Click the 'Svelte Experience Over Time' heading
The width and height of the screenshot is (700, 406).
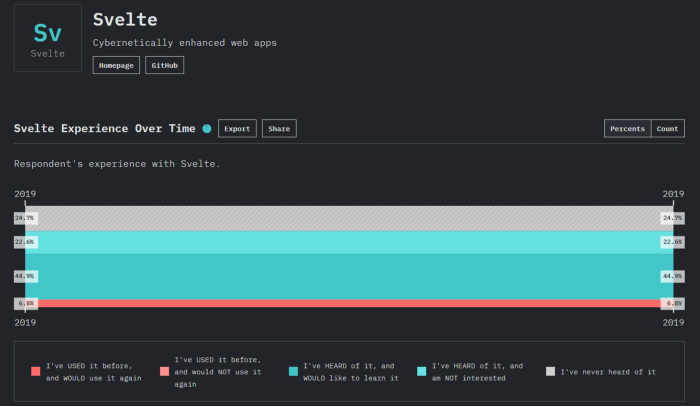(x=104, y=129)
